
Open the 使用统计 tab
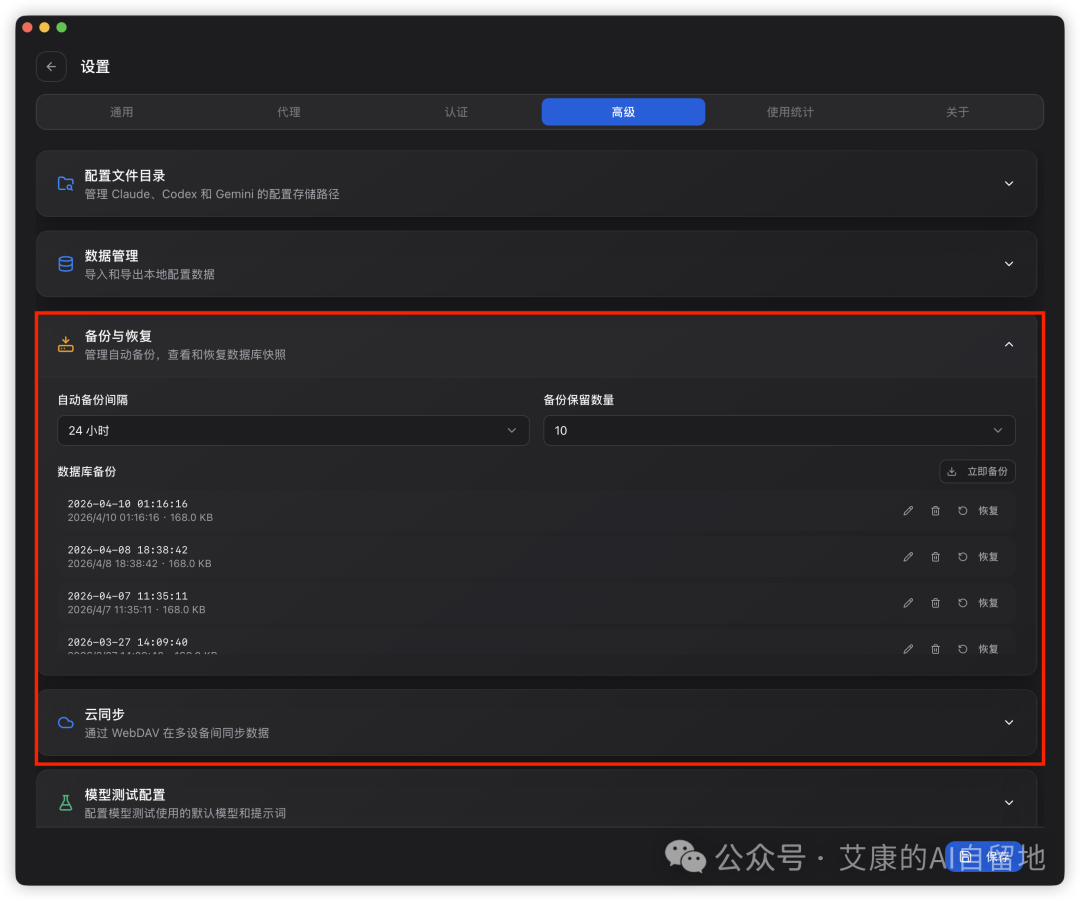[x=790, y=112]
